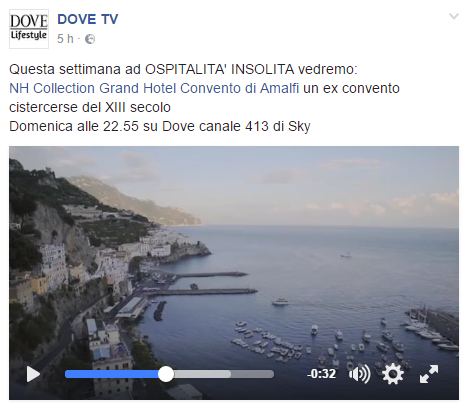Play the Amalfi video
Image resolution: width=471 pixels, height=416 pixels.
(33, 374)
